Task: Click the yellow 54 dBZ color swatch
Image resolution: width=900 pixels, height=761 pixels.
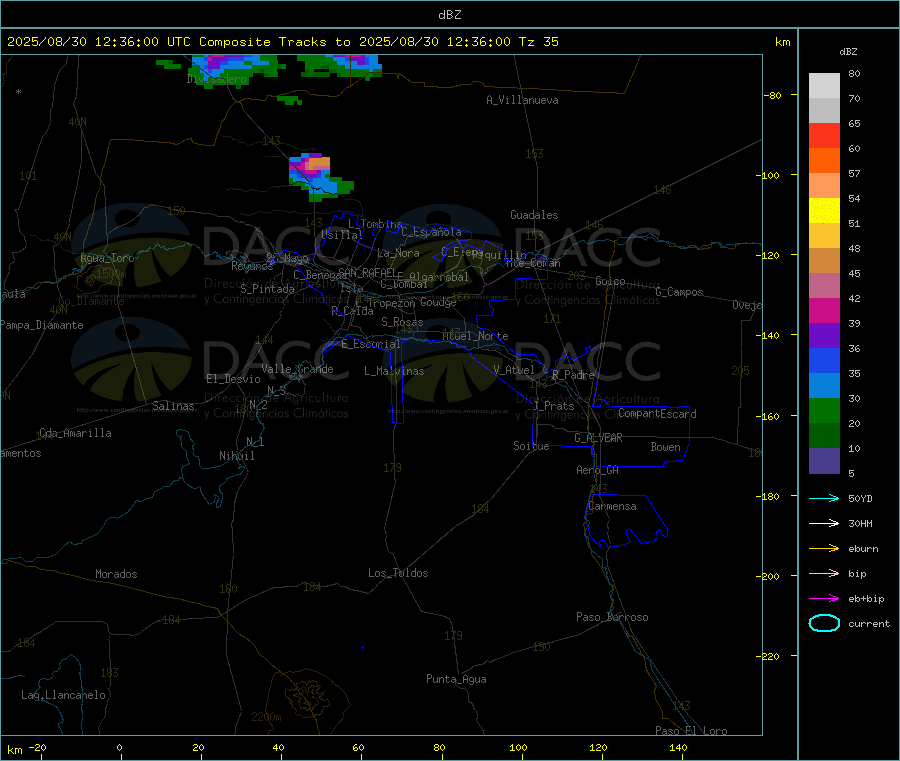Action: (x=824, y=210)
